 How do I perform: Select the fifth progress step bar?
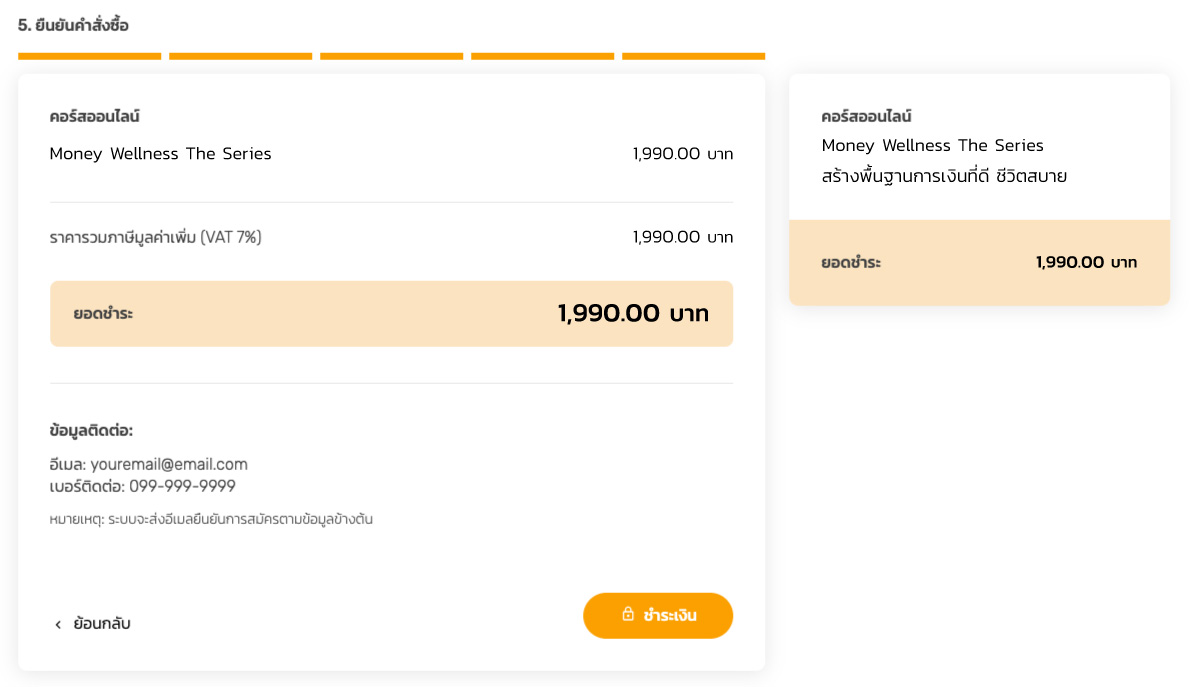click(x=693, y=56)
